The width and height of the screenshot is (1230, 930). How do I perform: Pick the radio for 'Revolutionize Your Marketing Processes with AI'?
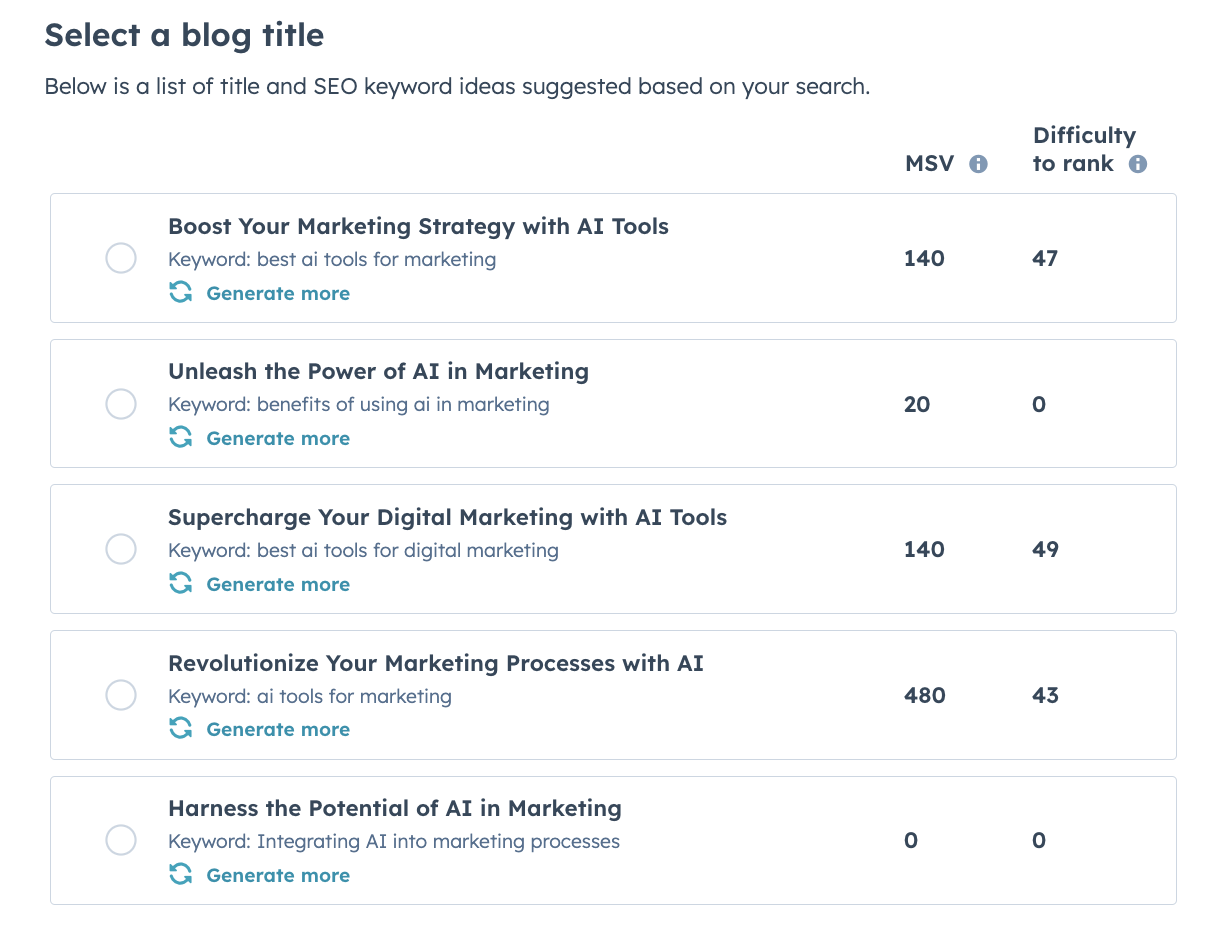click(x=121, y=694)
